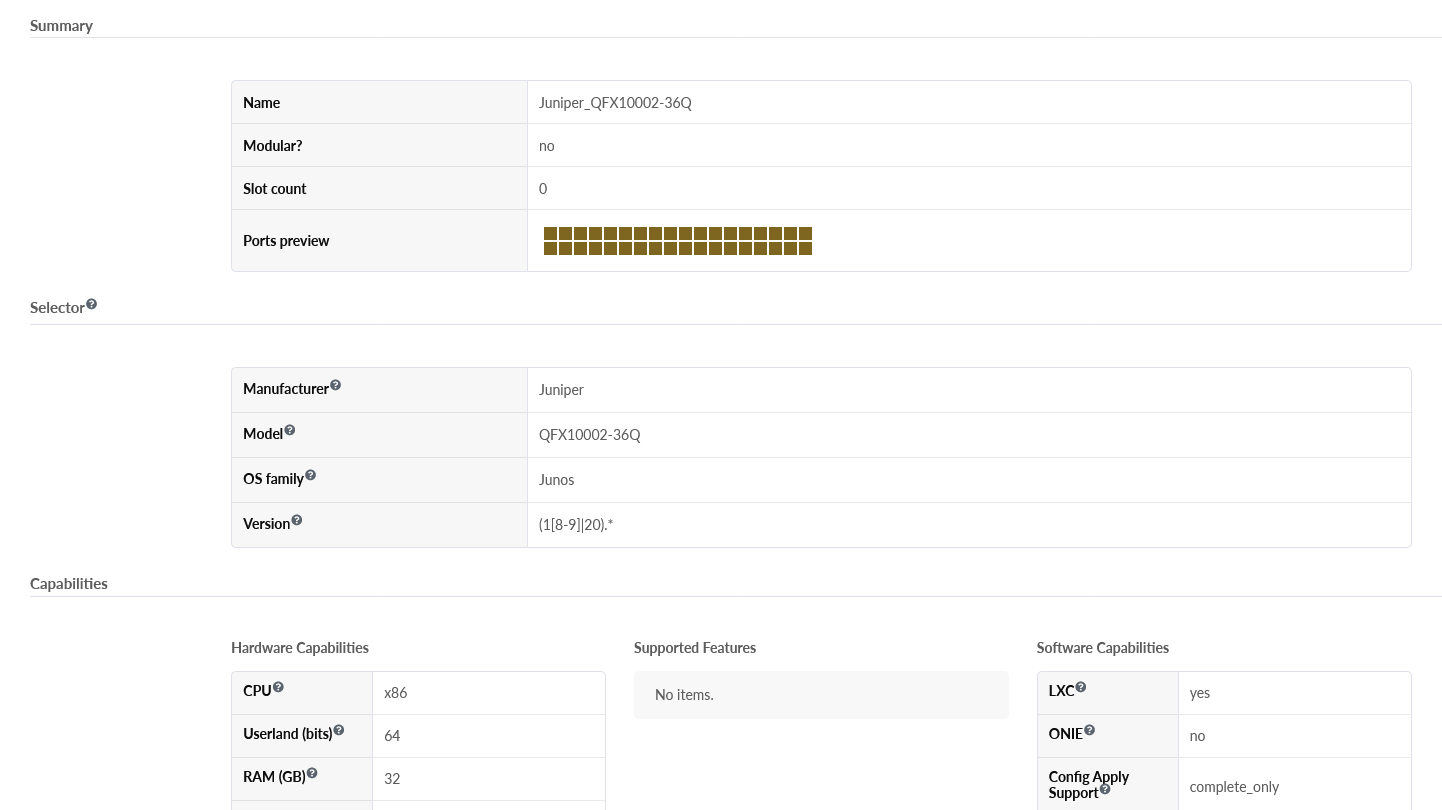The height and width of the screenshot is (810, 1442).
Task: Click the complete_only config apply value
Action: [1234, 787]
